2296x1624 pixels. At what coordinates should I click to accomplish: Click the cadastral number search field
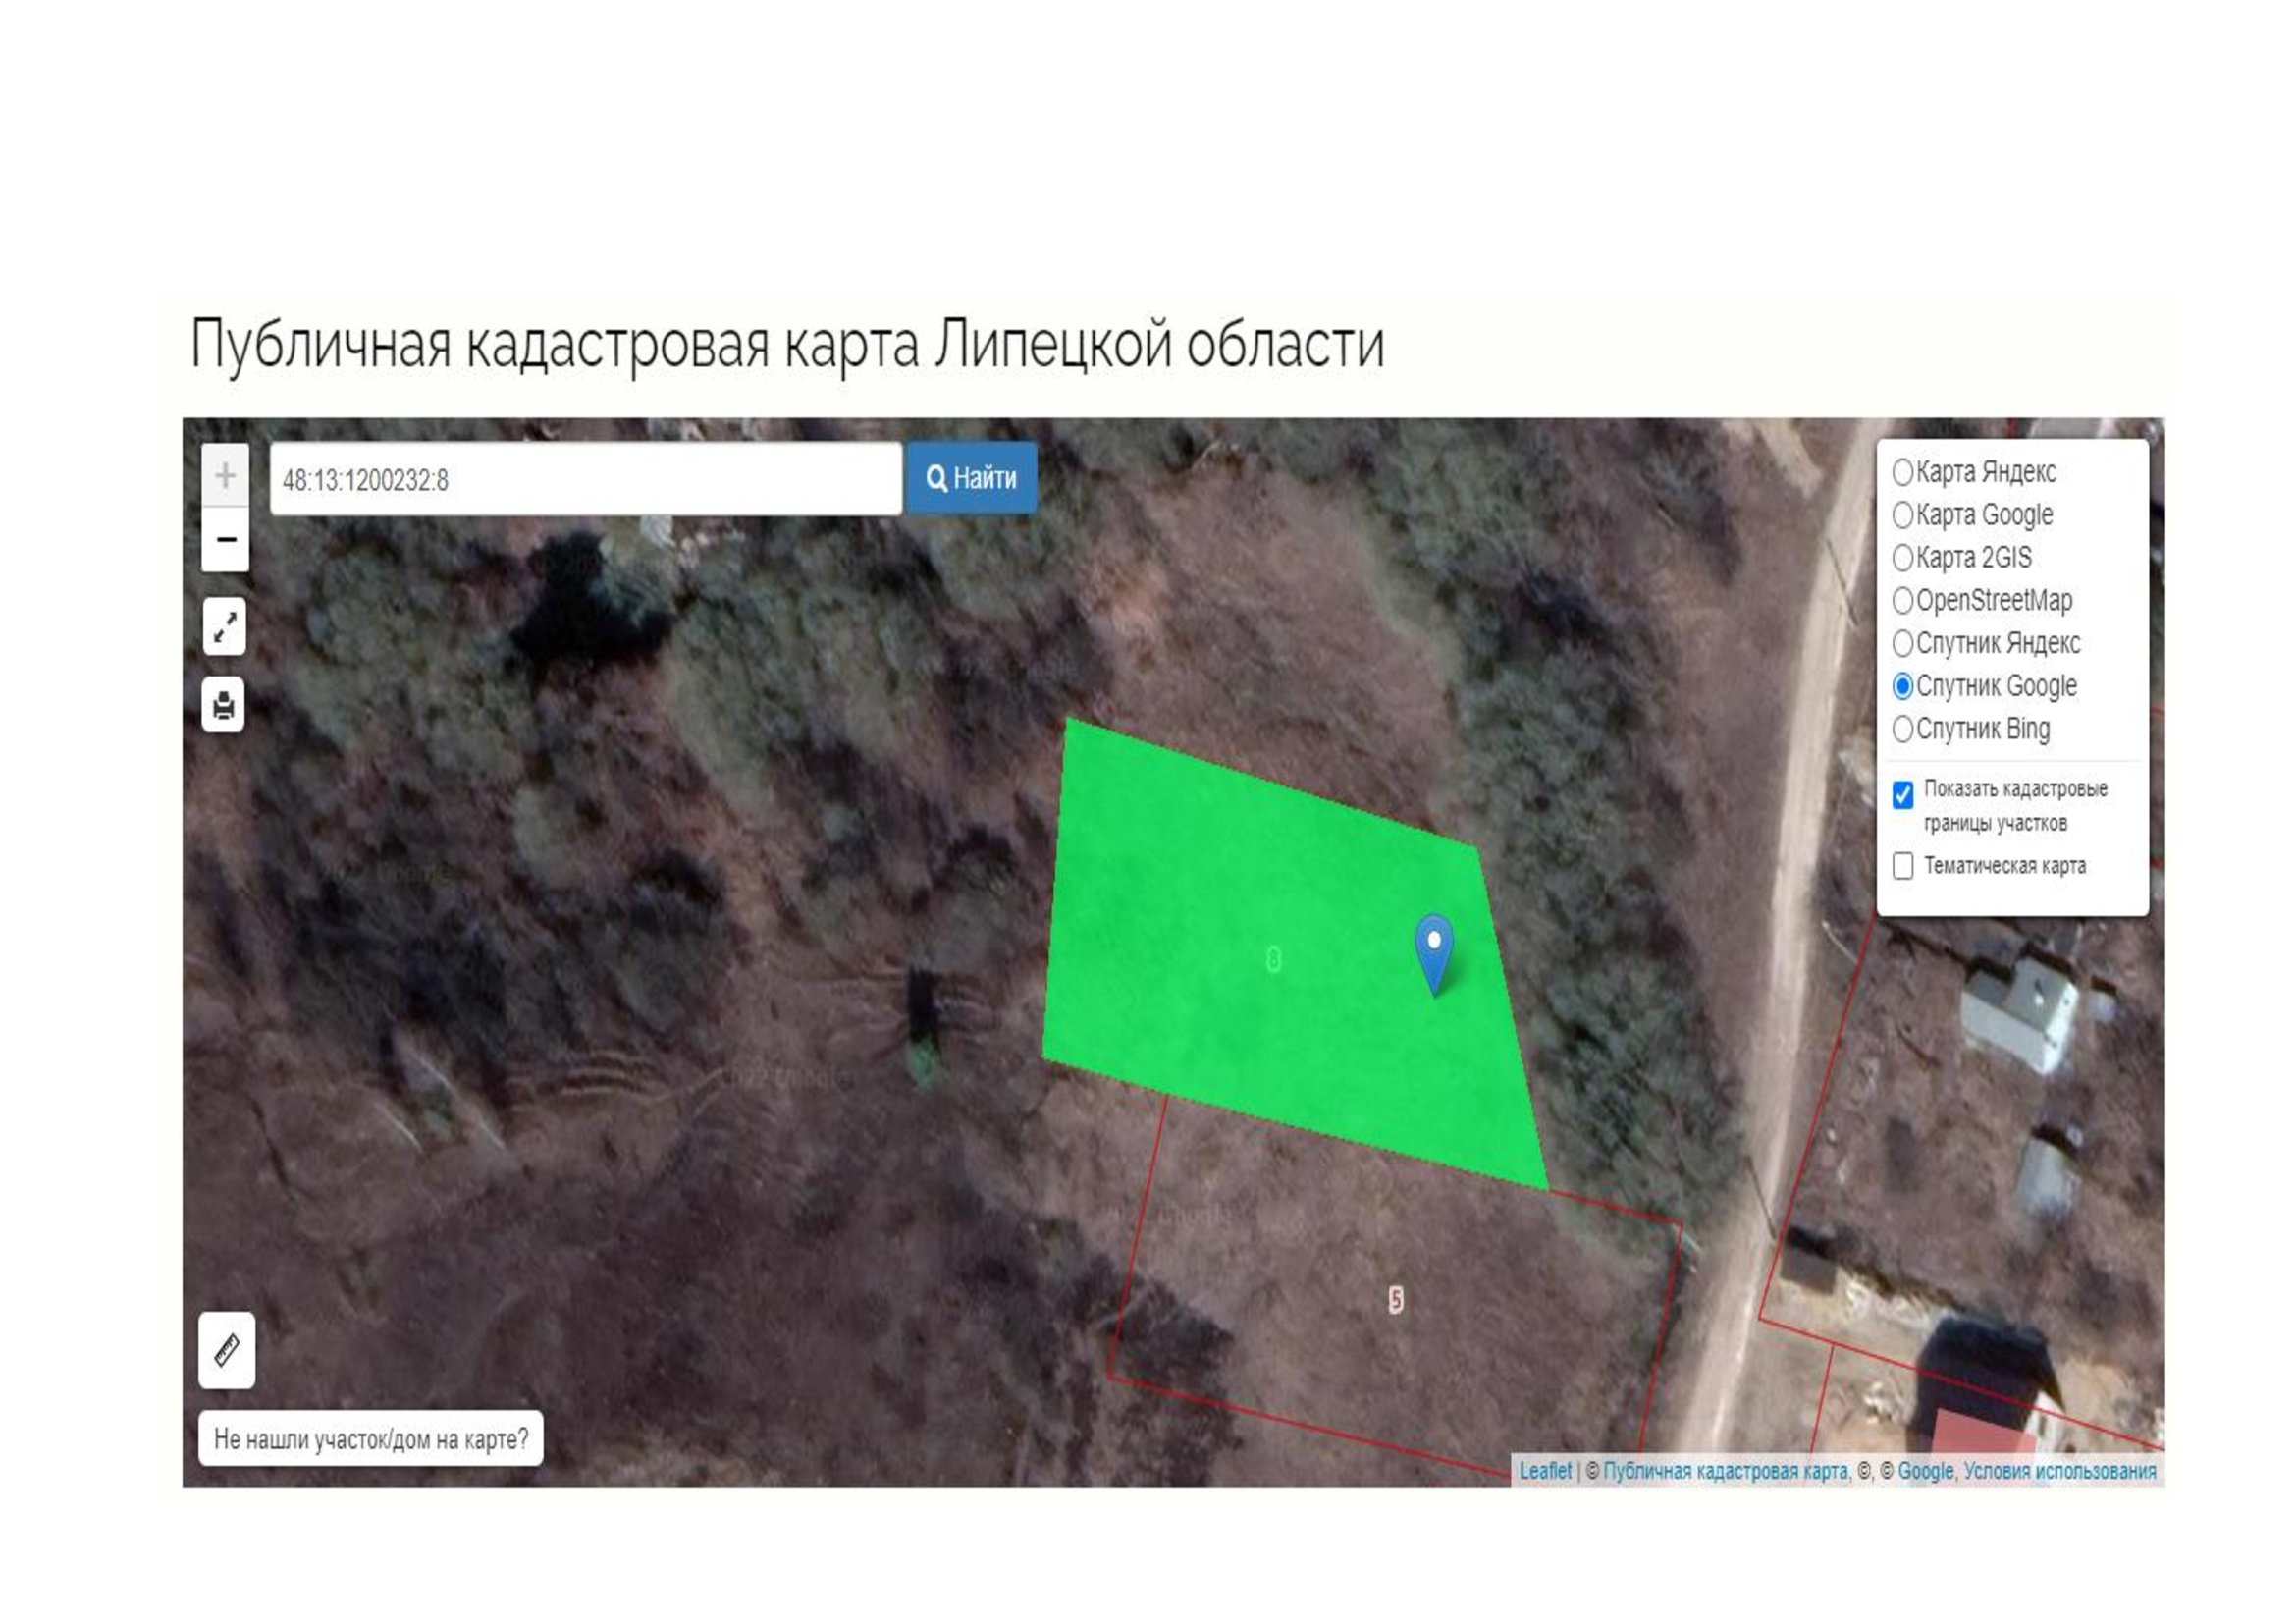coord(586,480)
